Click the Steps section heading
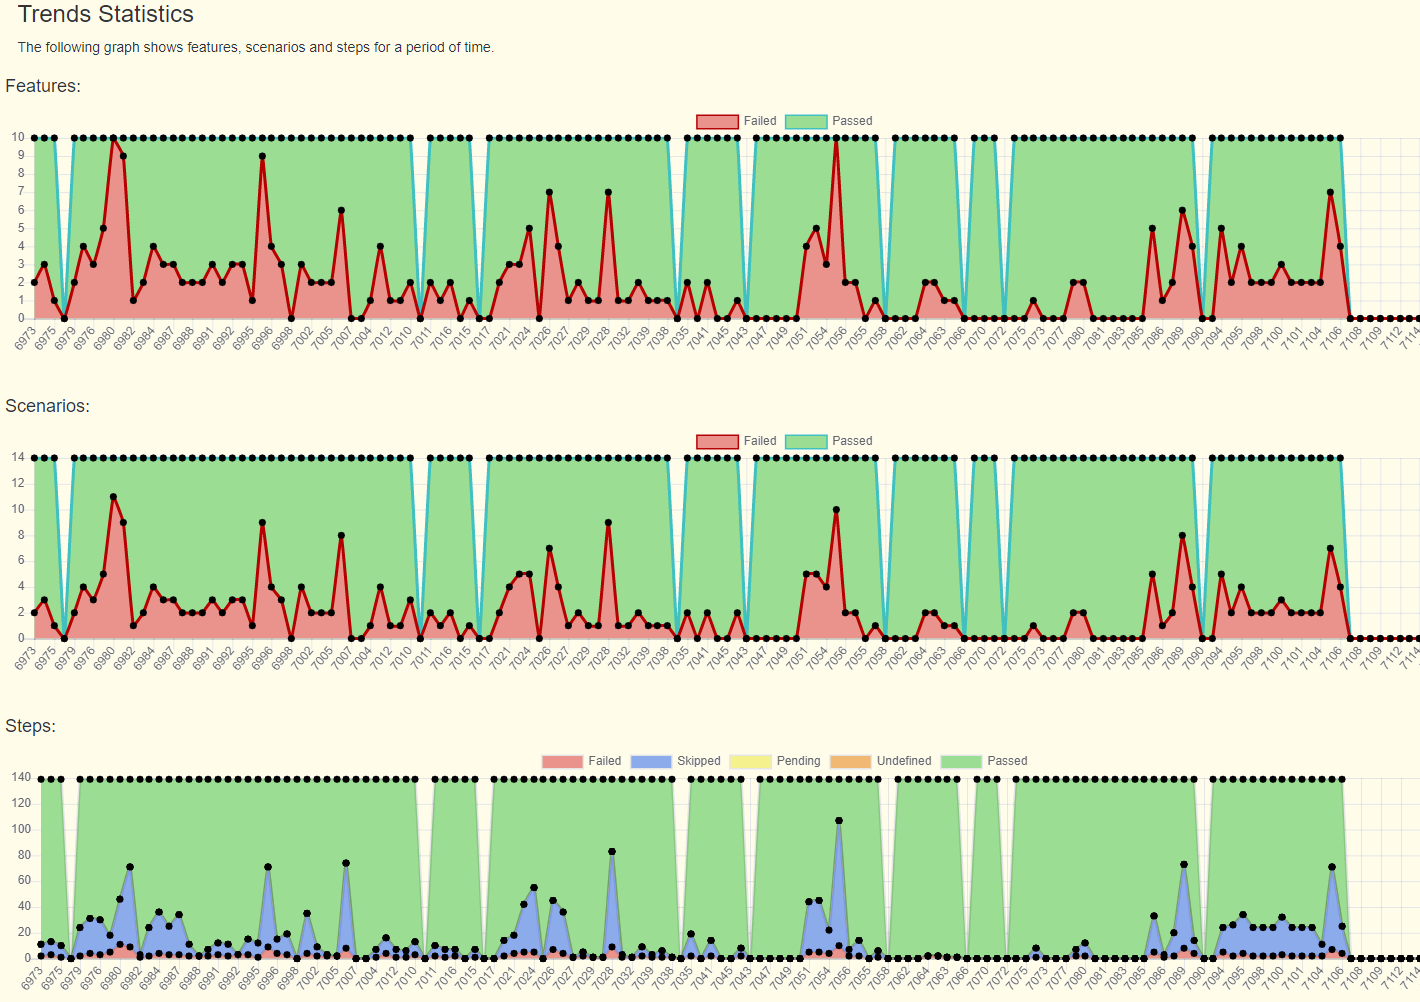 [30, 726]
